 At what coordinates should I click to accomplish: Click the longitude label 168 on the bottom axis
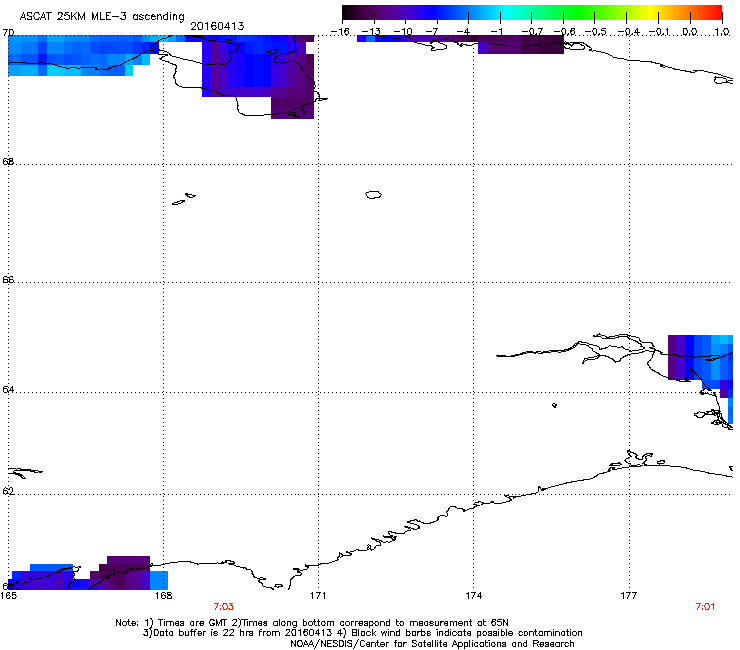tap(163, 595)
